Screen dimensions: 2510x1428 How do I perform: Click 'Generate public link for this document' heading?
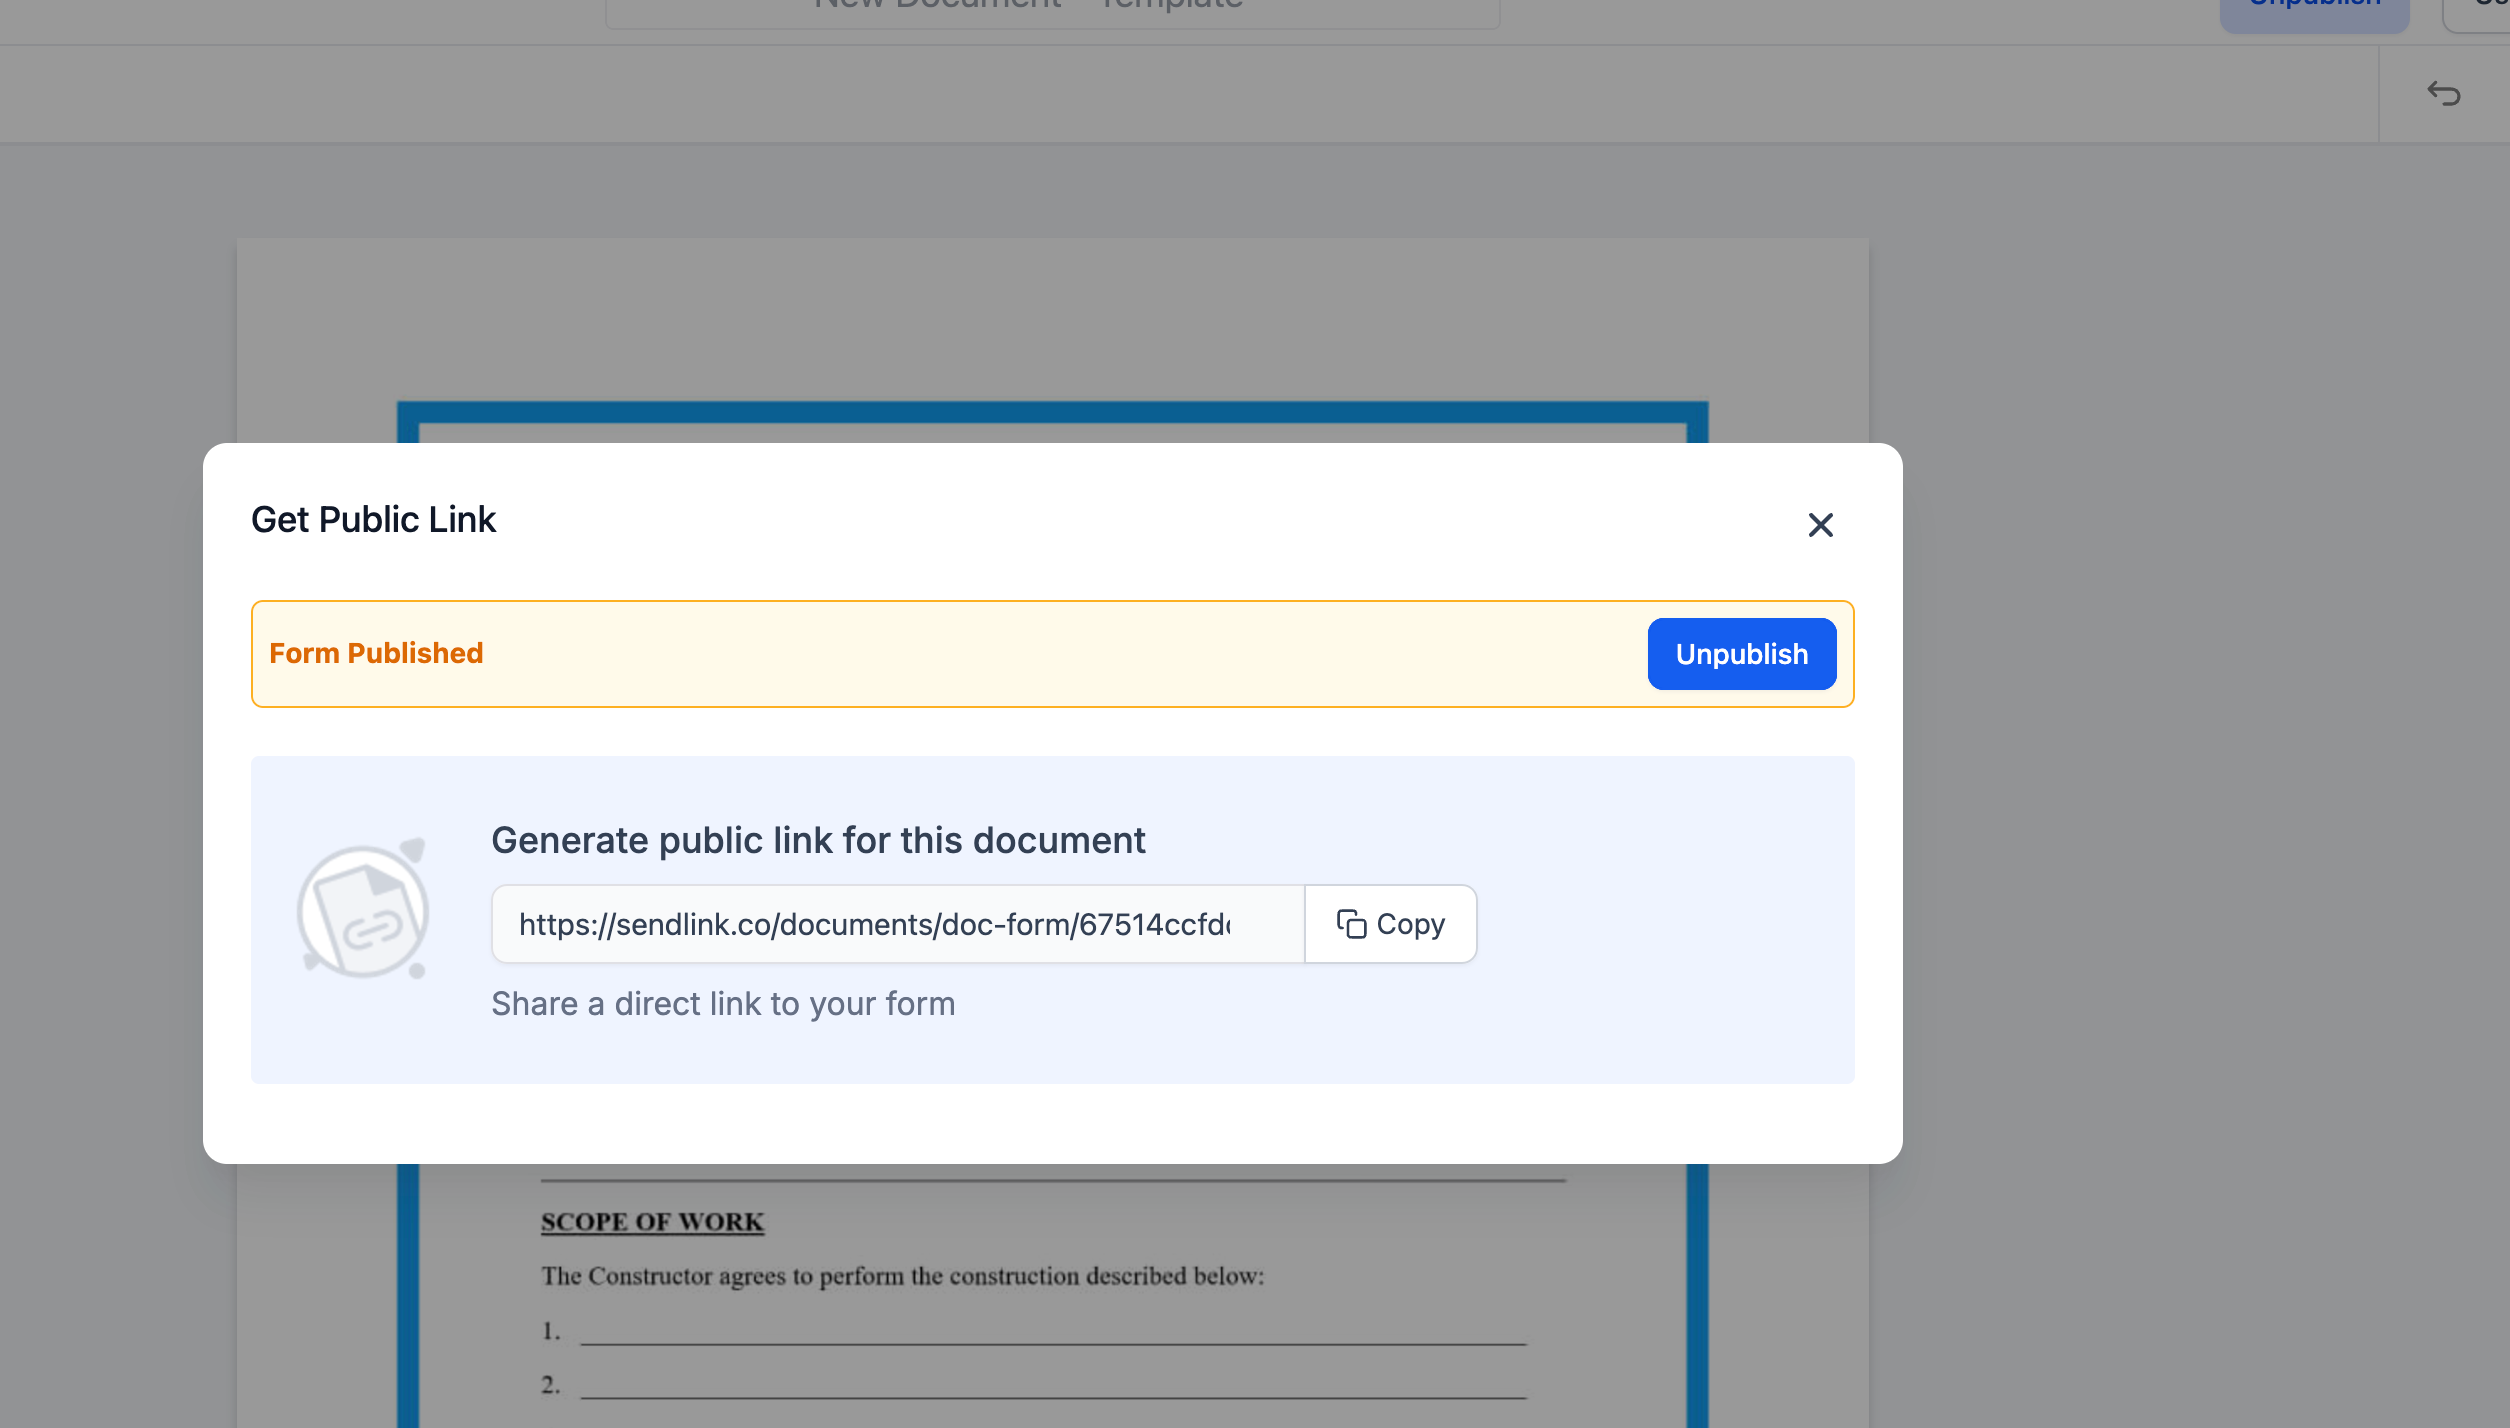pos(817,841)
